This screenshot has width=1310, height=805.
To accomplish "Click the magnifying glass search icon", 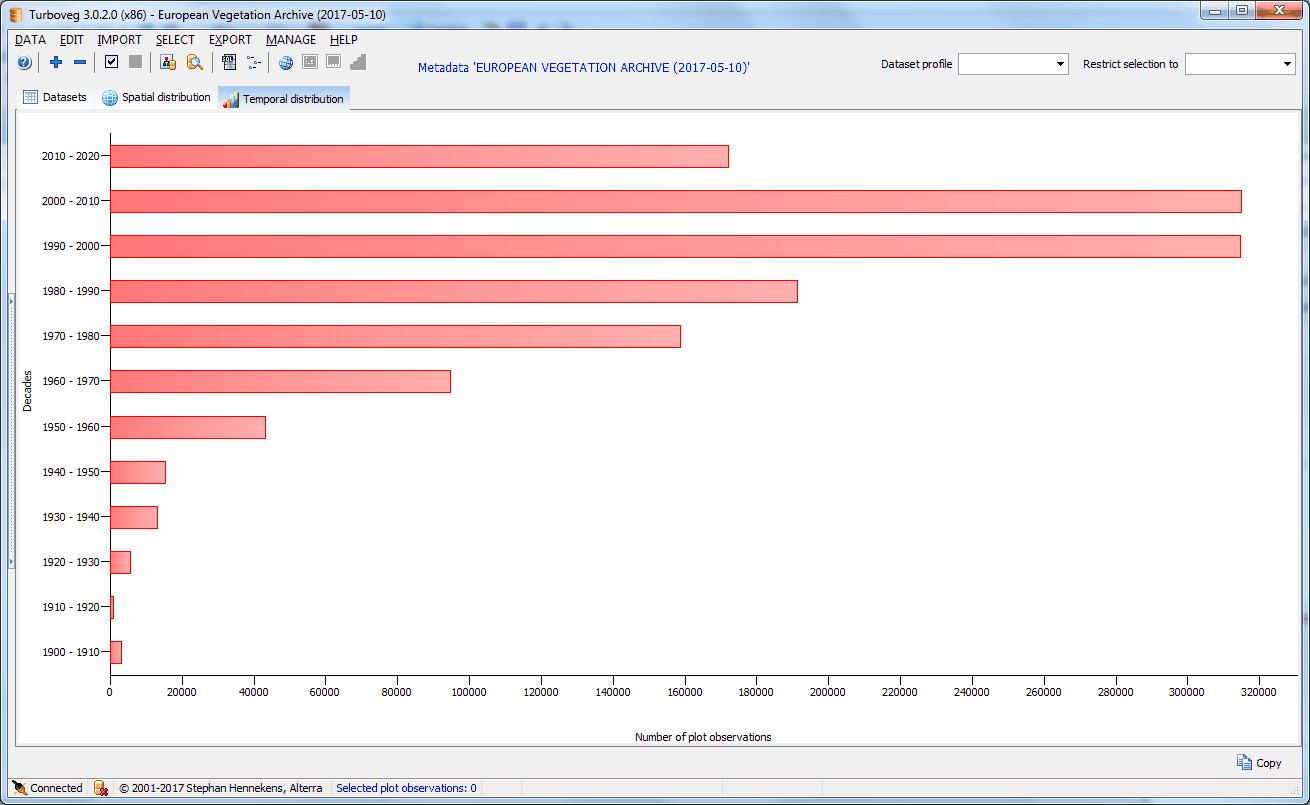I will (x=195, y=63).
